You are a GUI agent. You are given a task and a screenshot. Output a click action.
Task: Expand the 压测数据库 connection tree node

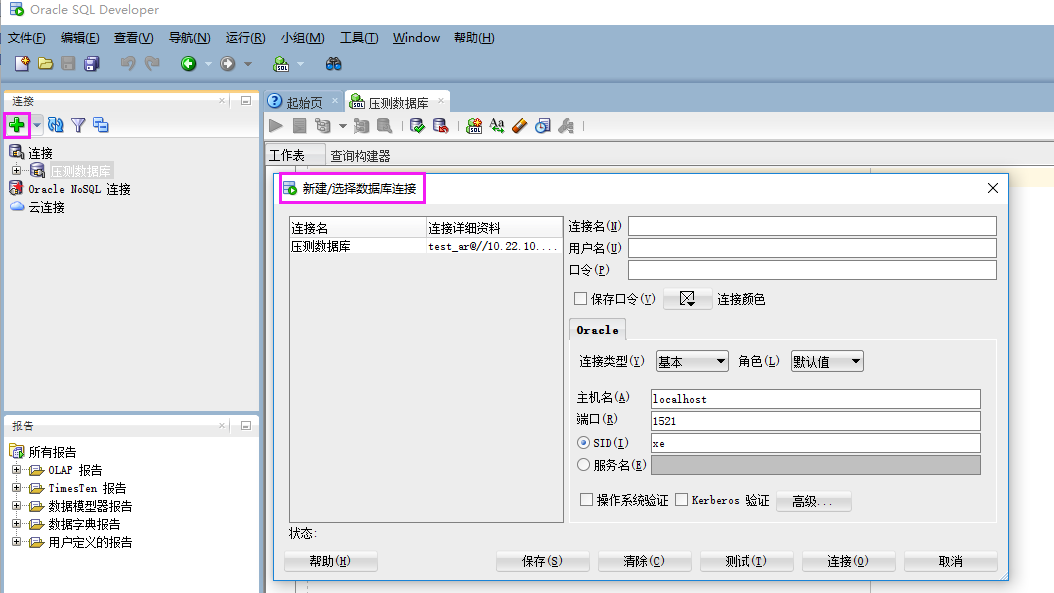tap(17, 170)
